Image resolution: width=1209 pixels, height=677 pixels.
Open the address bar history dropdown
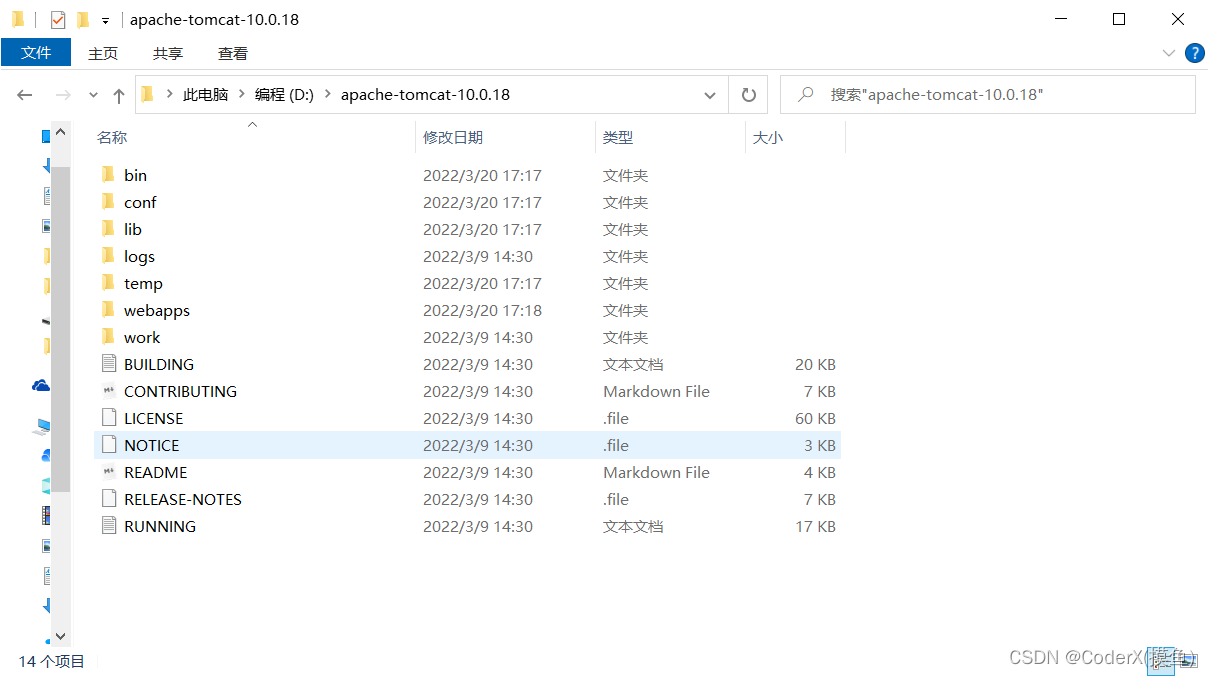coord(710,95)
